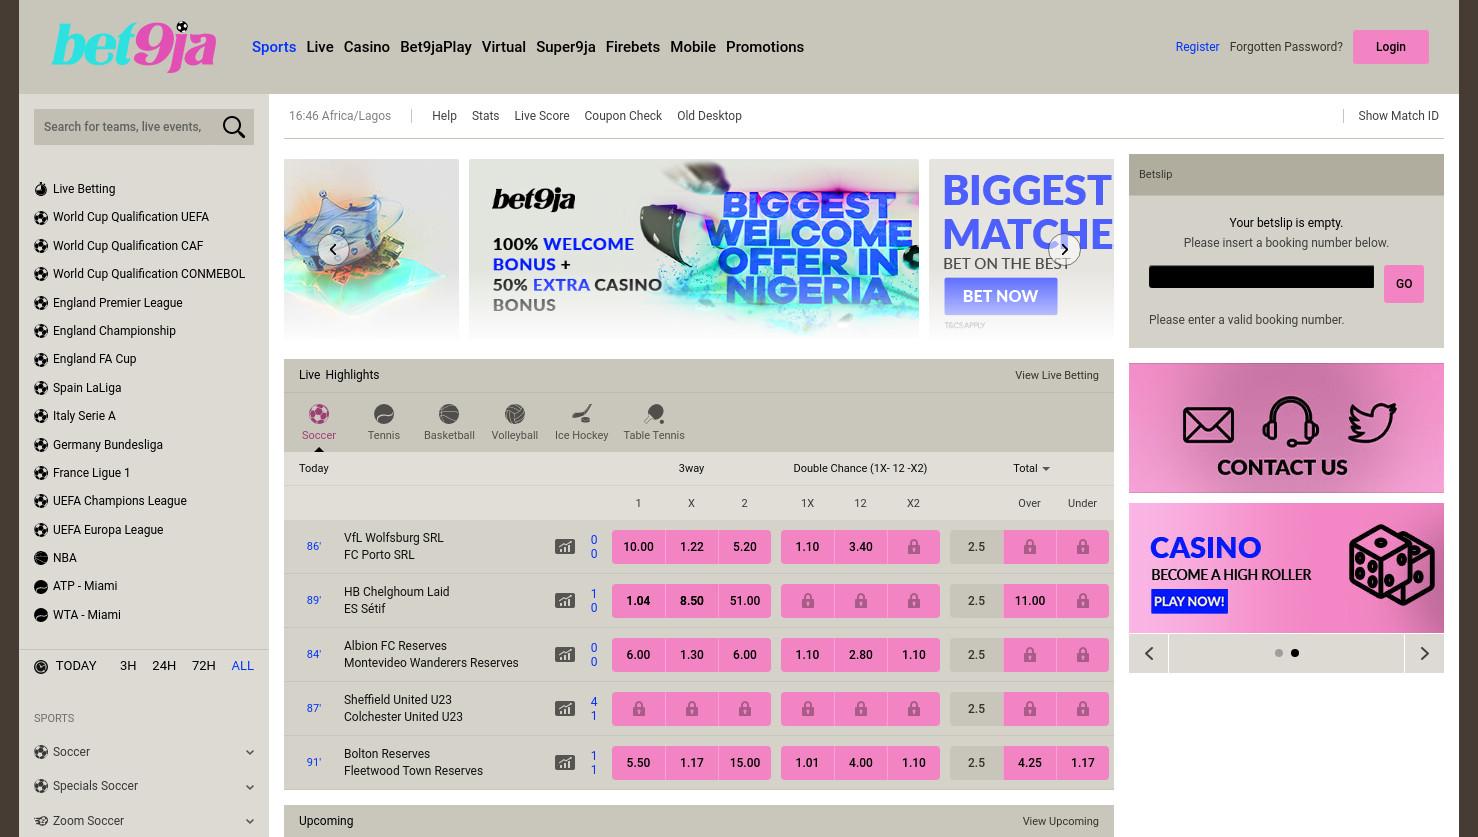Click the envelope email icon in Contact Us
The width and height of the screenshot is (1478, 837).
(1208, 425)
